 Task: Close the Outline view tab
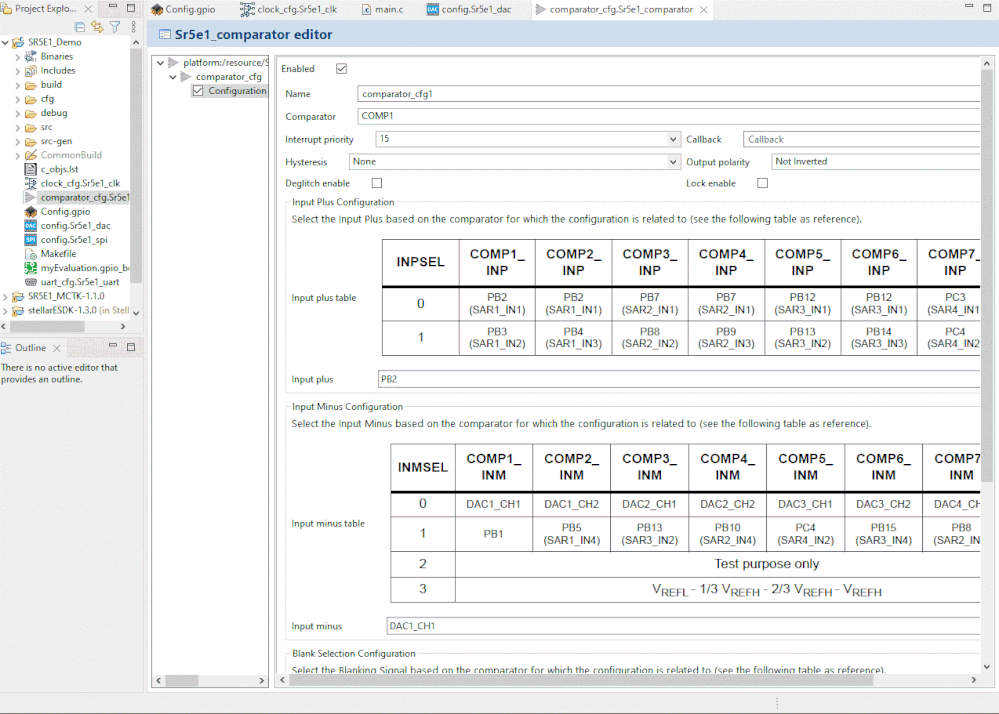click(x=57, y=348)
